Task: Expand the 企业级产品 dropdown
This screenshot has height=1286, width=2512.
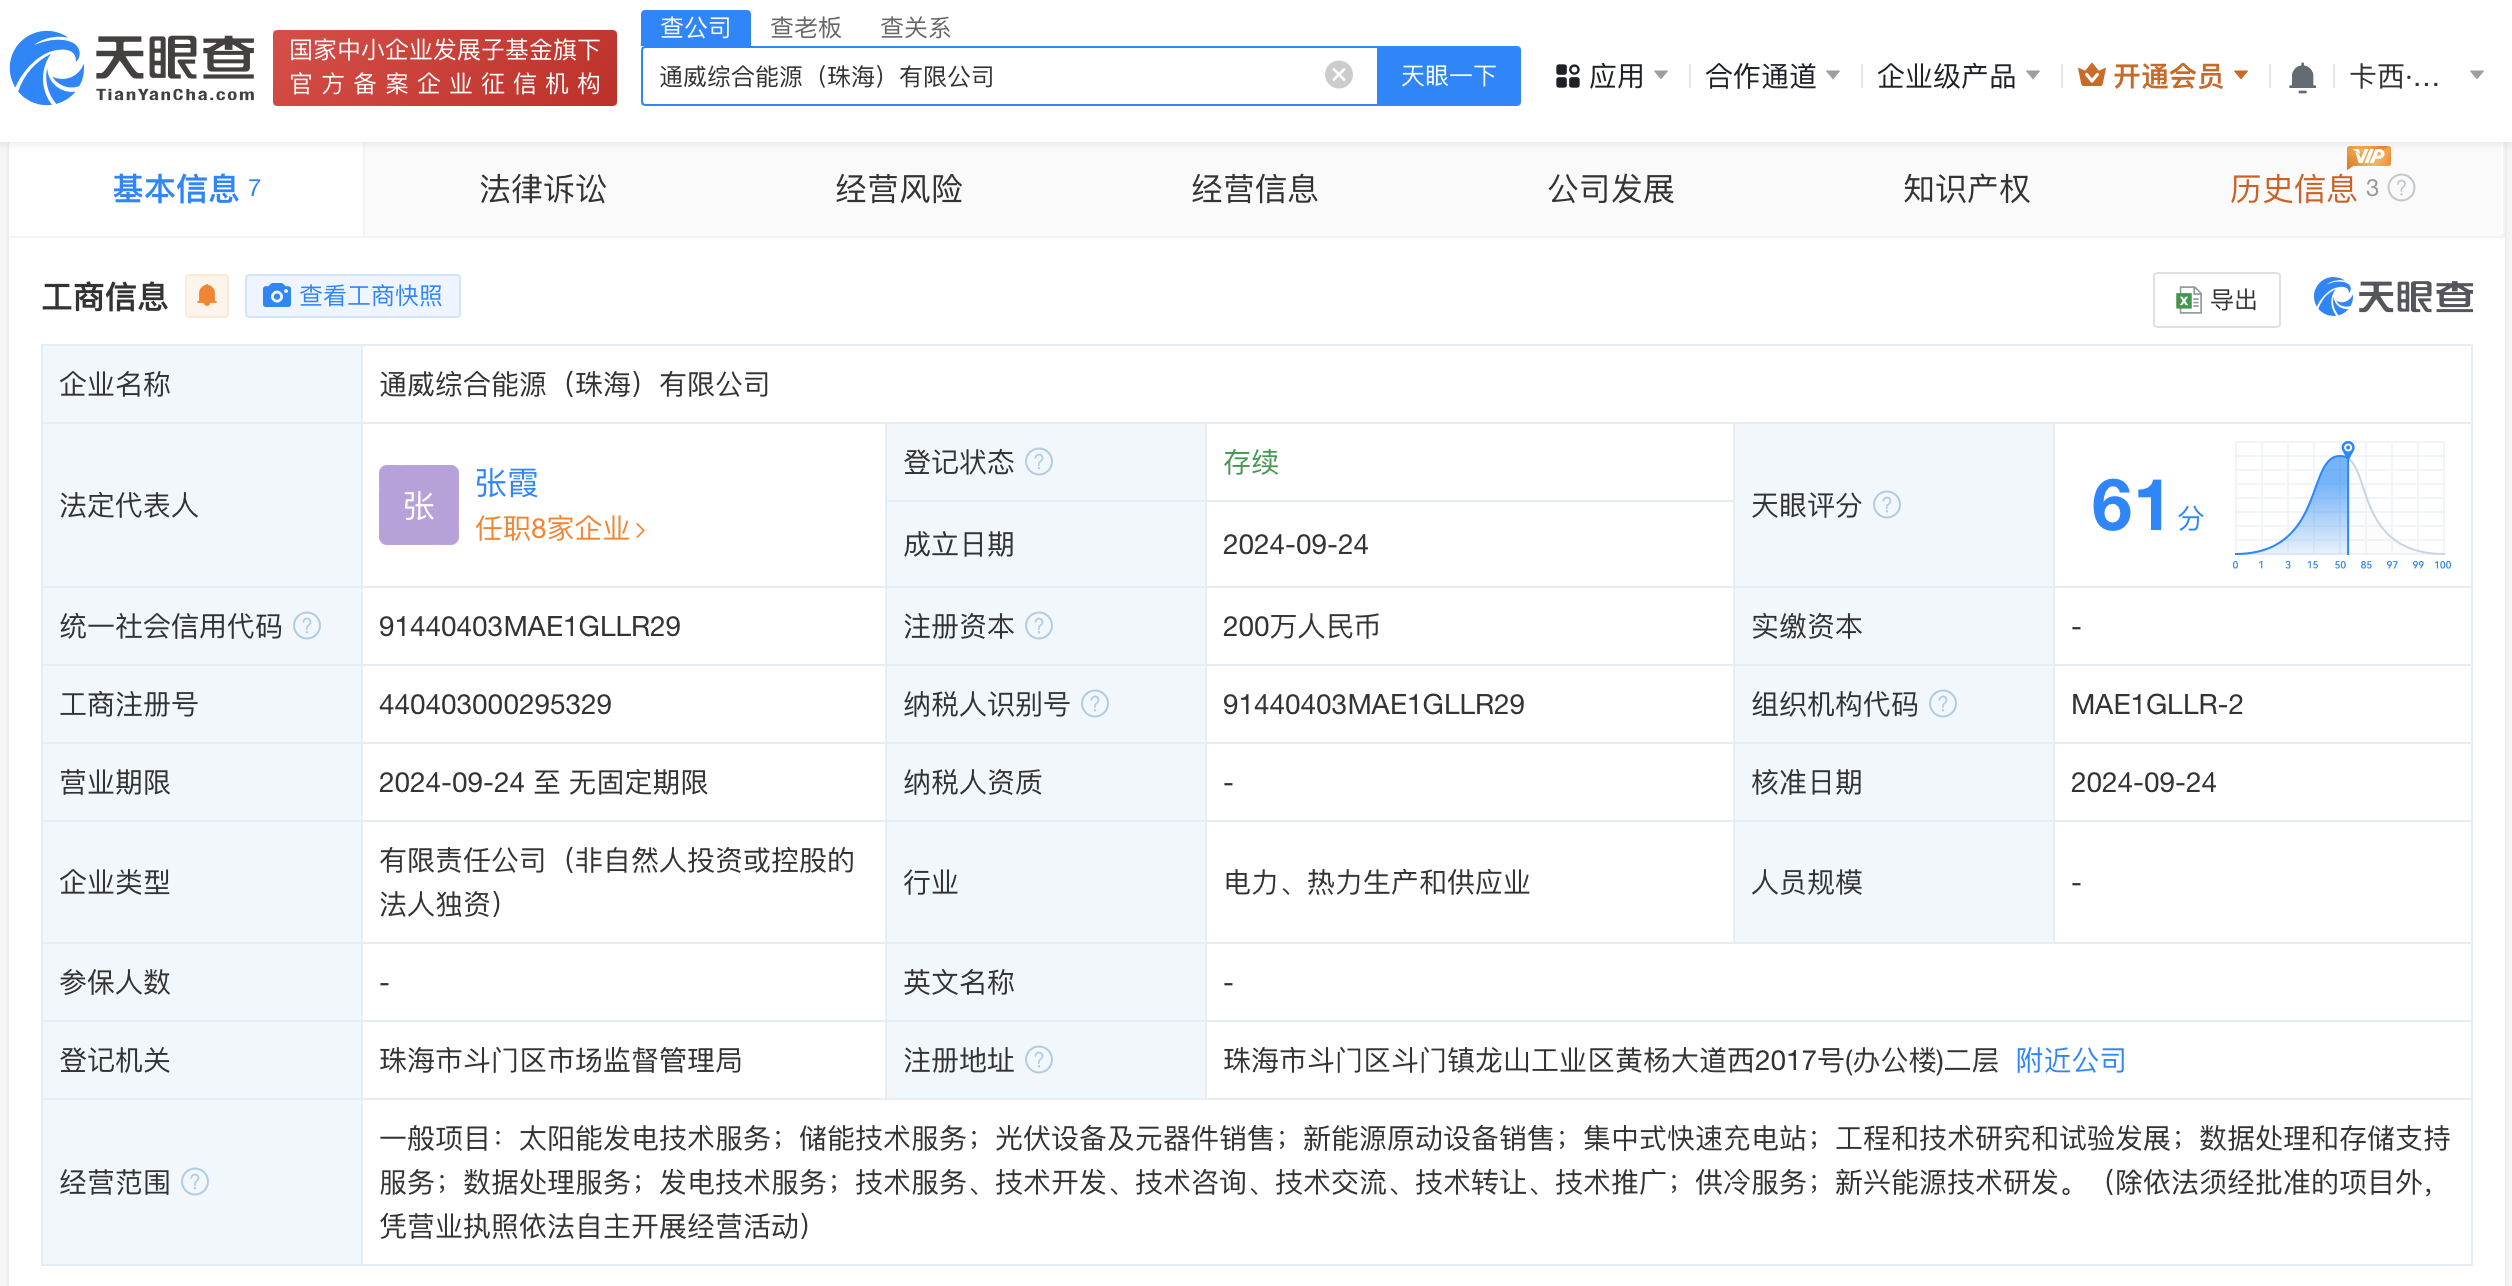Action: (1958, 76)
